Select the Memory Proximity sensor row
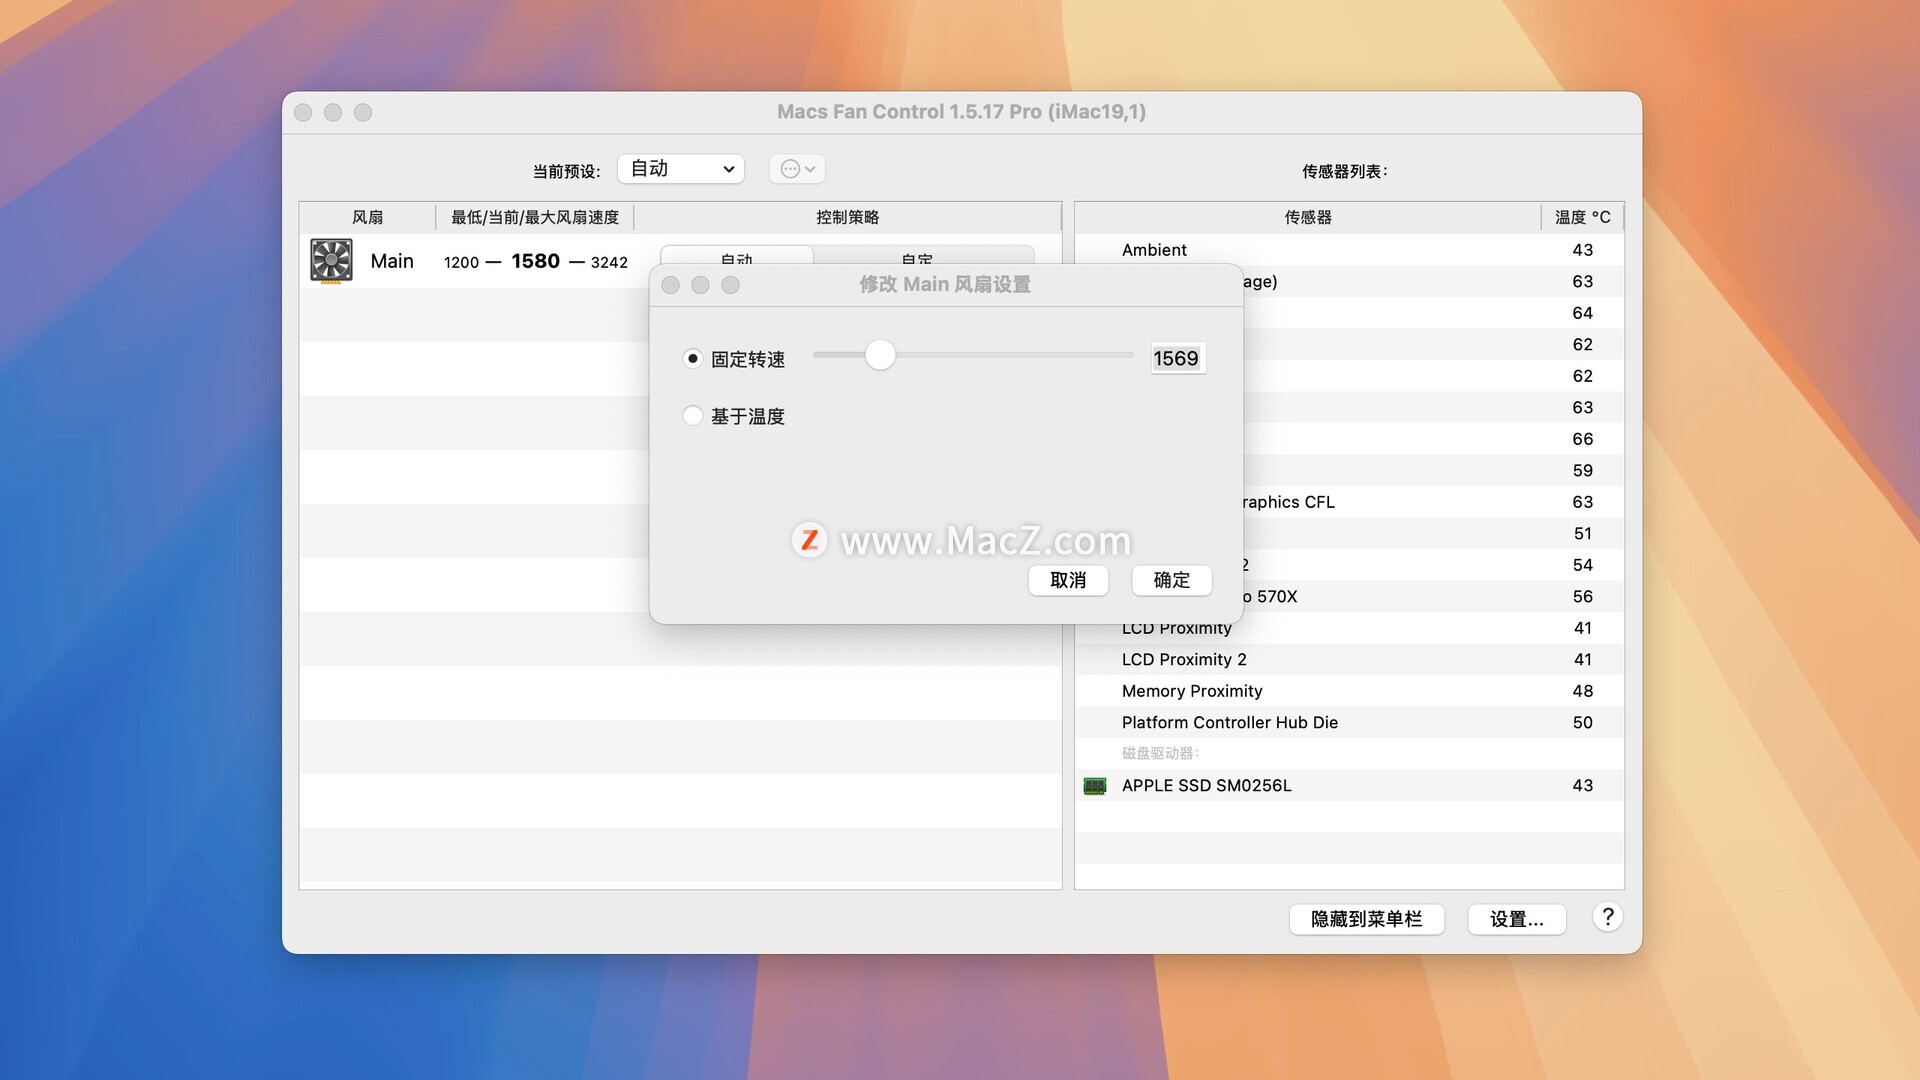 point(1349,691)
